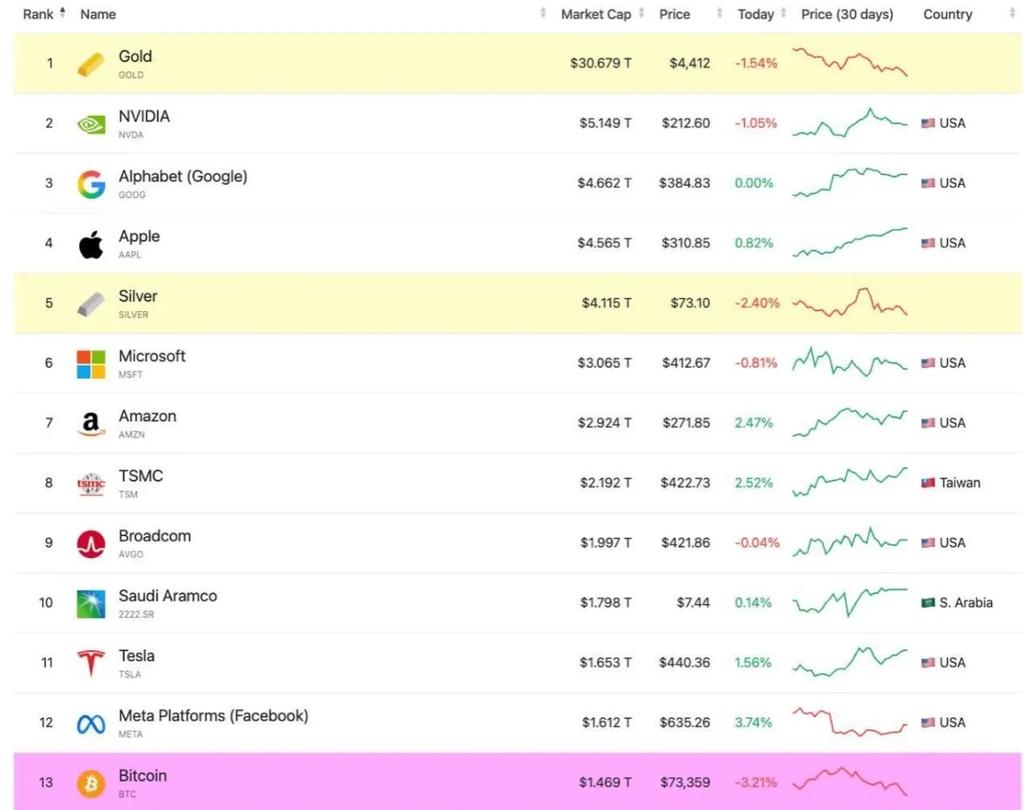View Silver 30-day price chart
The image size is (1024, 810).
tap(850, 302)
